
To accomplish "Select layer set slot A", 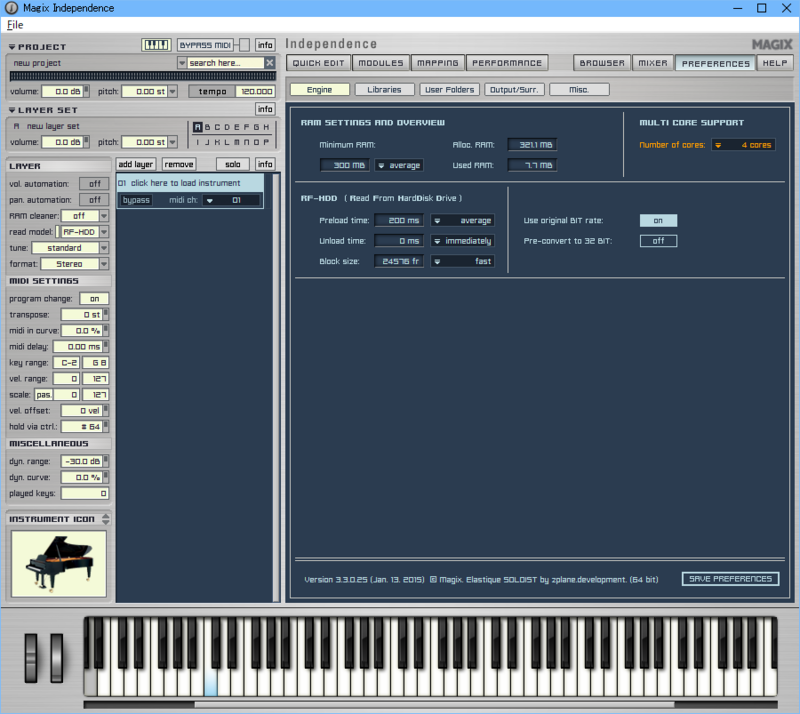I will pos(197,127).
